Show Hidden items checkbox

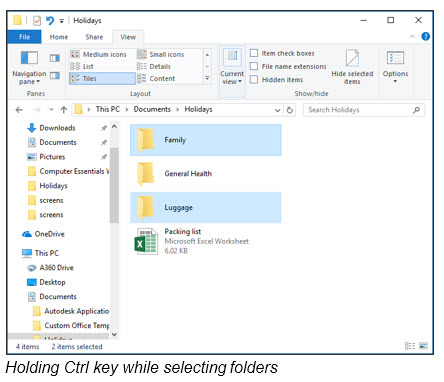click(x=254, y=79)
